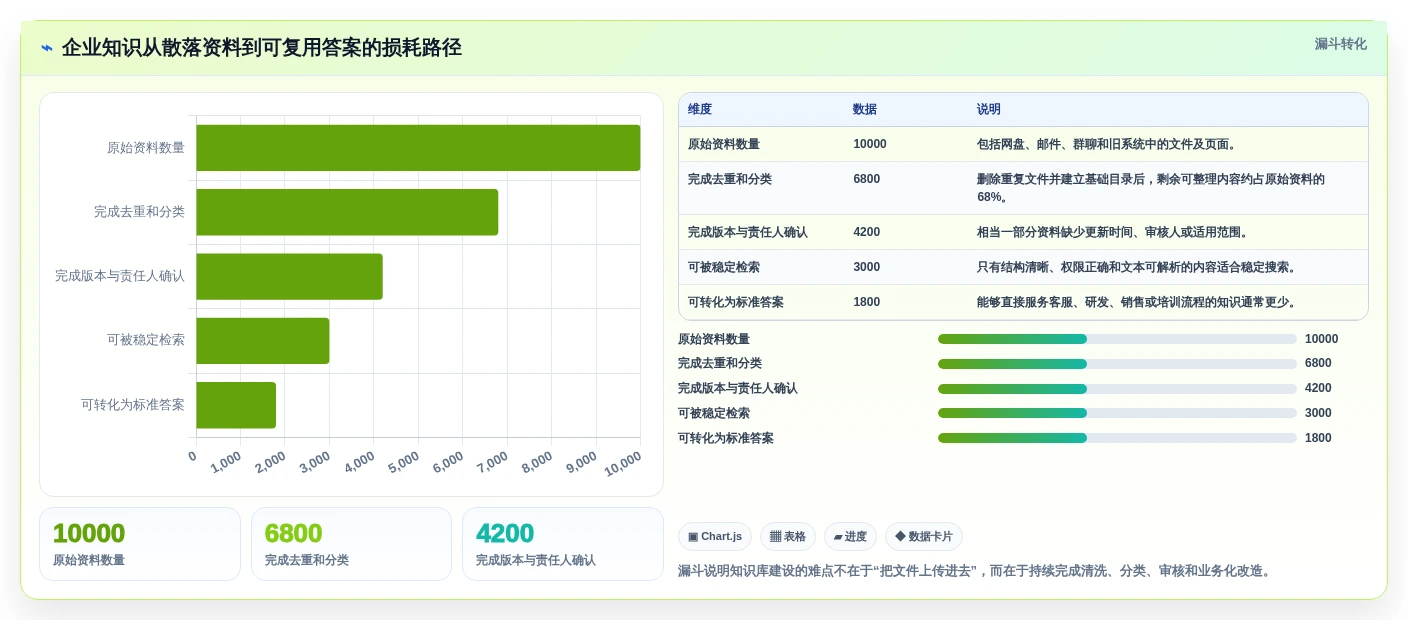Select the Chart.js tag chip
Image resolution: width=1408 pixels, height=620 pixels.
point(715,537)
